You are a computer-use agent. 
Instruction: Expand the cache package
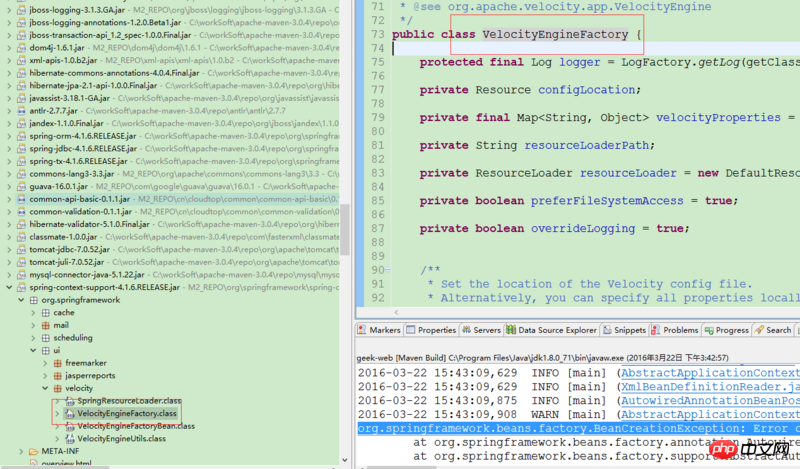34,312
